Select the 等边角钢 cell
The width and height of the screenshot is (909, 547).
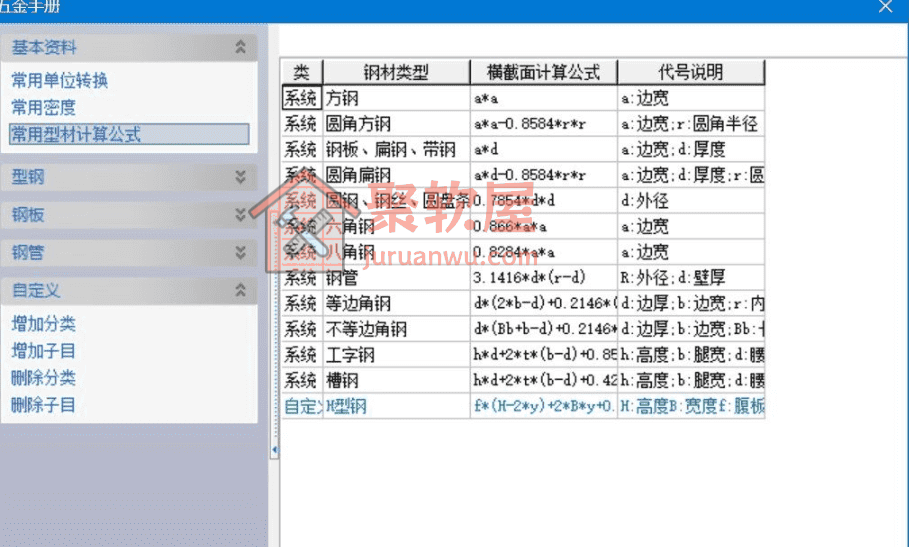point(396,303)
